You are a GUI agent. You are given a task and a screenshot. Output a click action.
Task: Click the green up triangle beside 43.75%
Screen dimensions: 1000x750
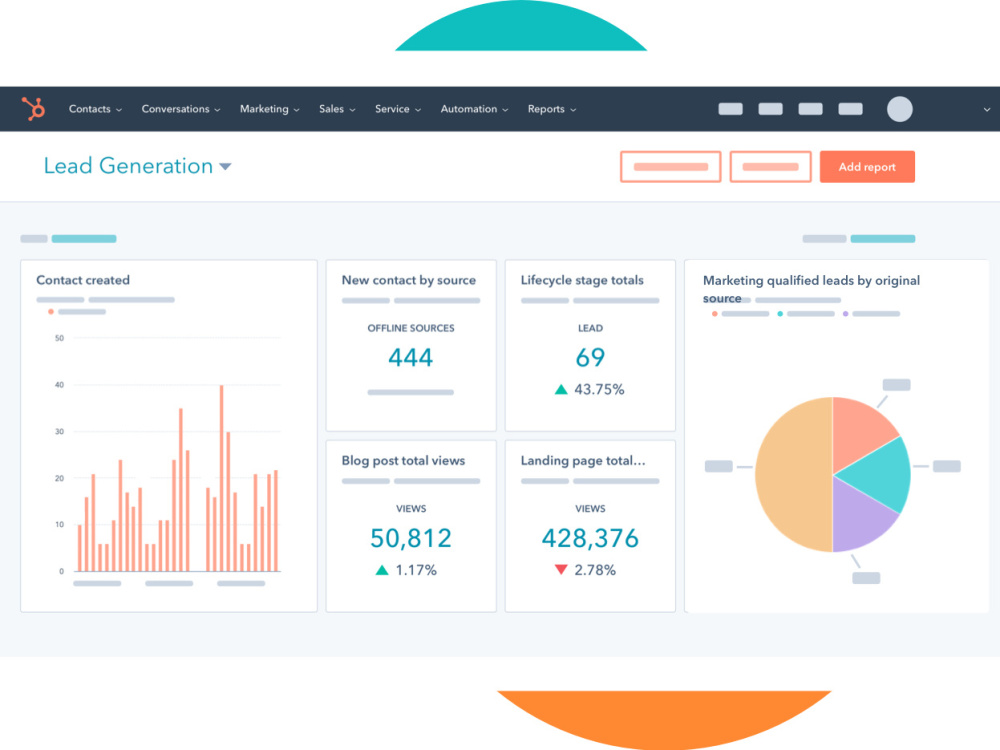pos(561,389)
